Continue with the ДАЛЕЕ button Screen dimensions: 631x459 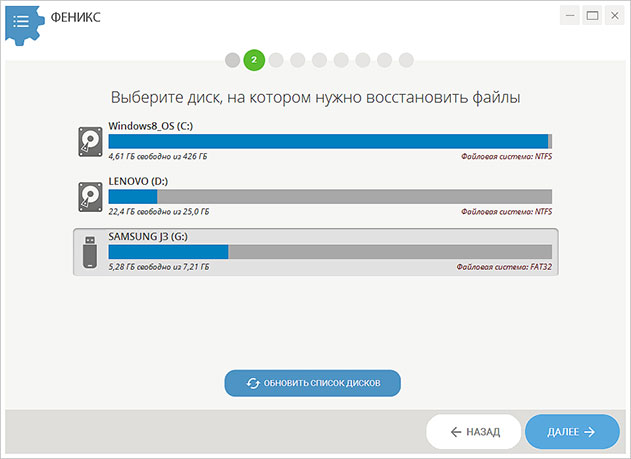click(x=572, y=432)
